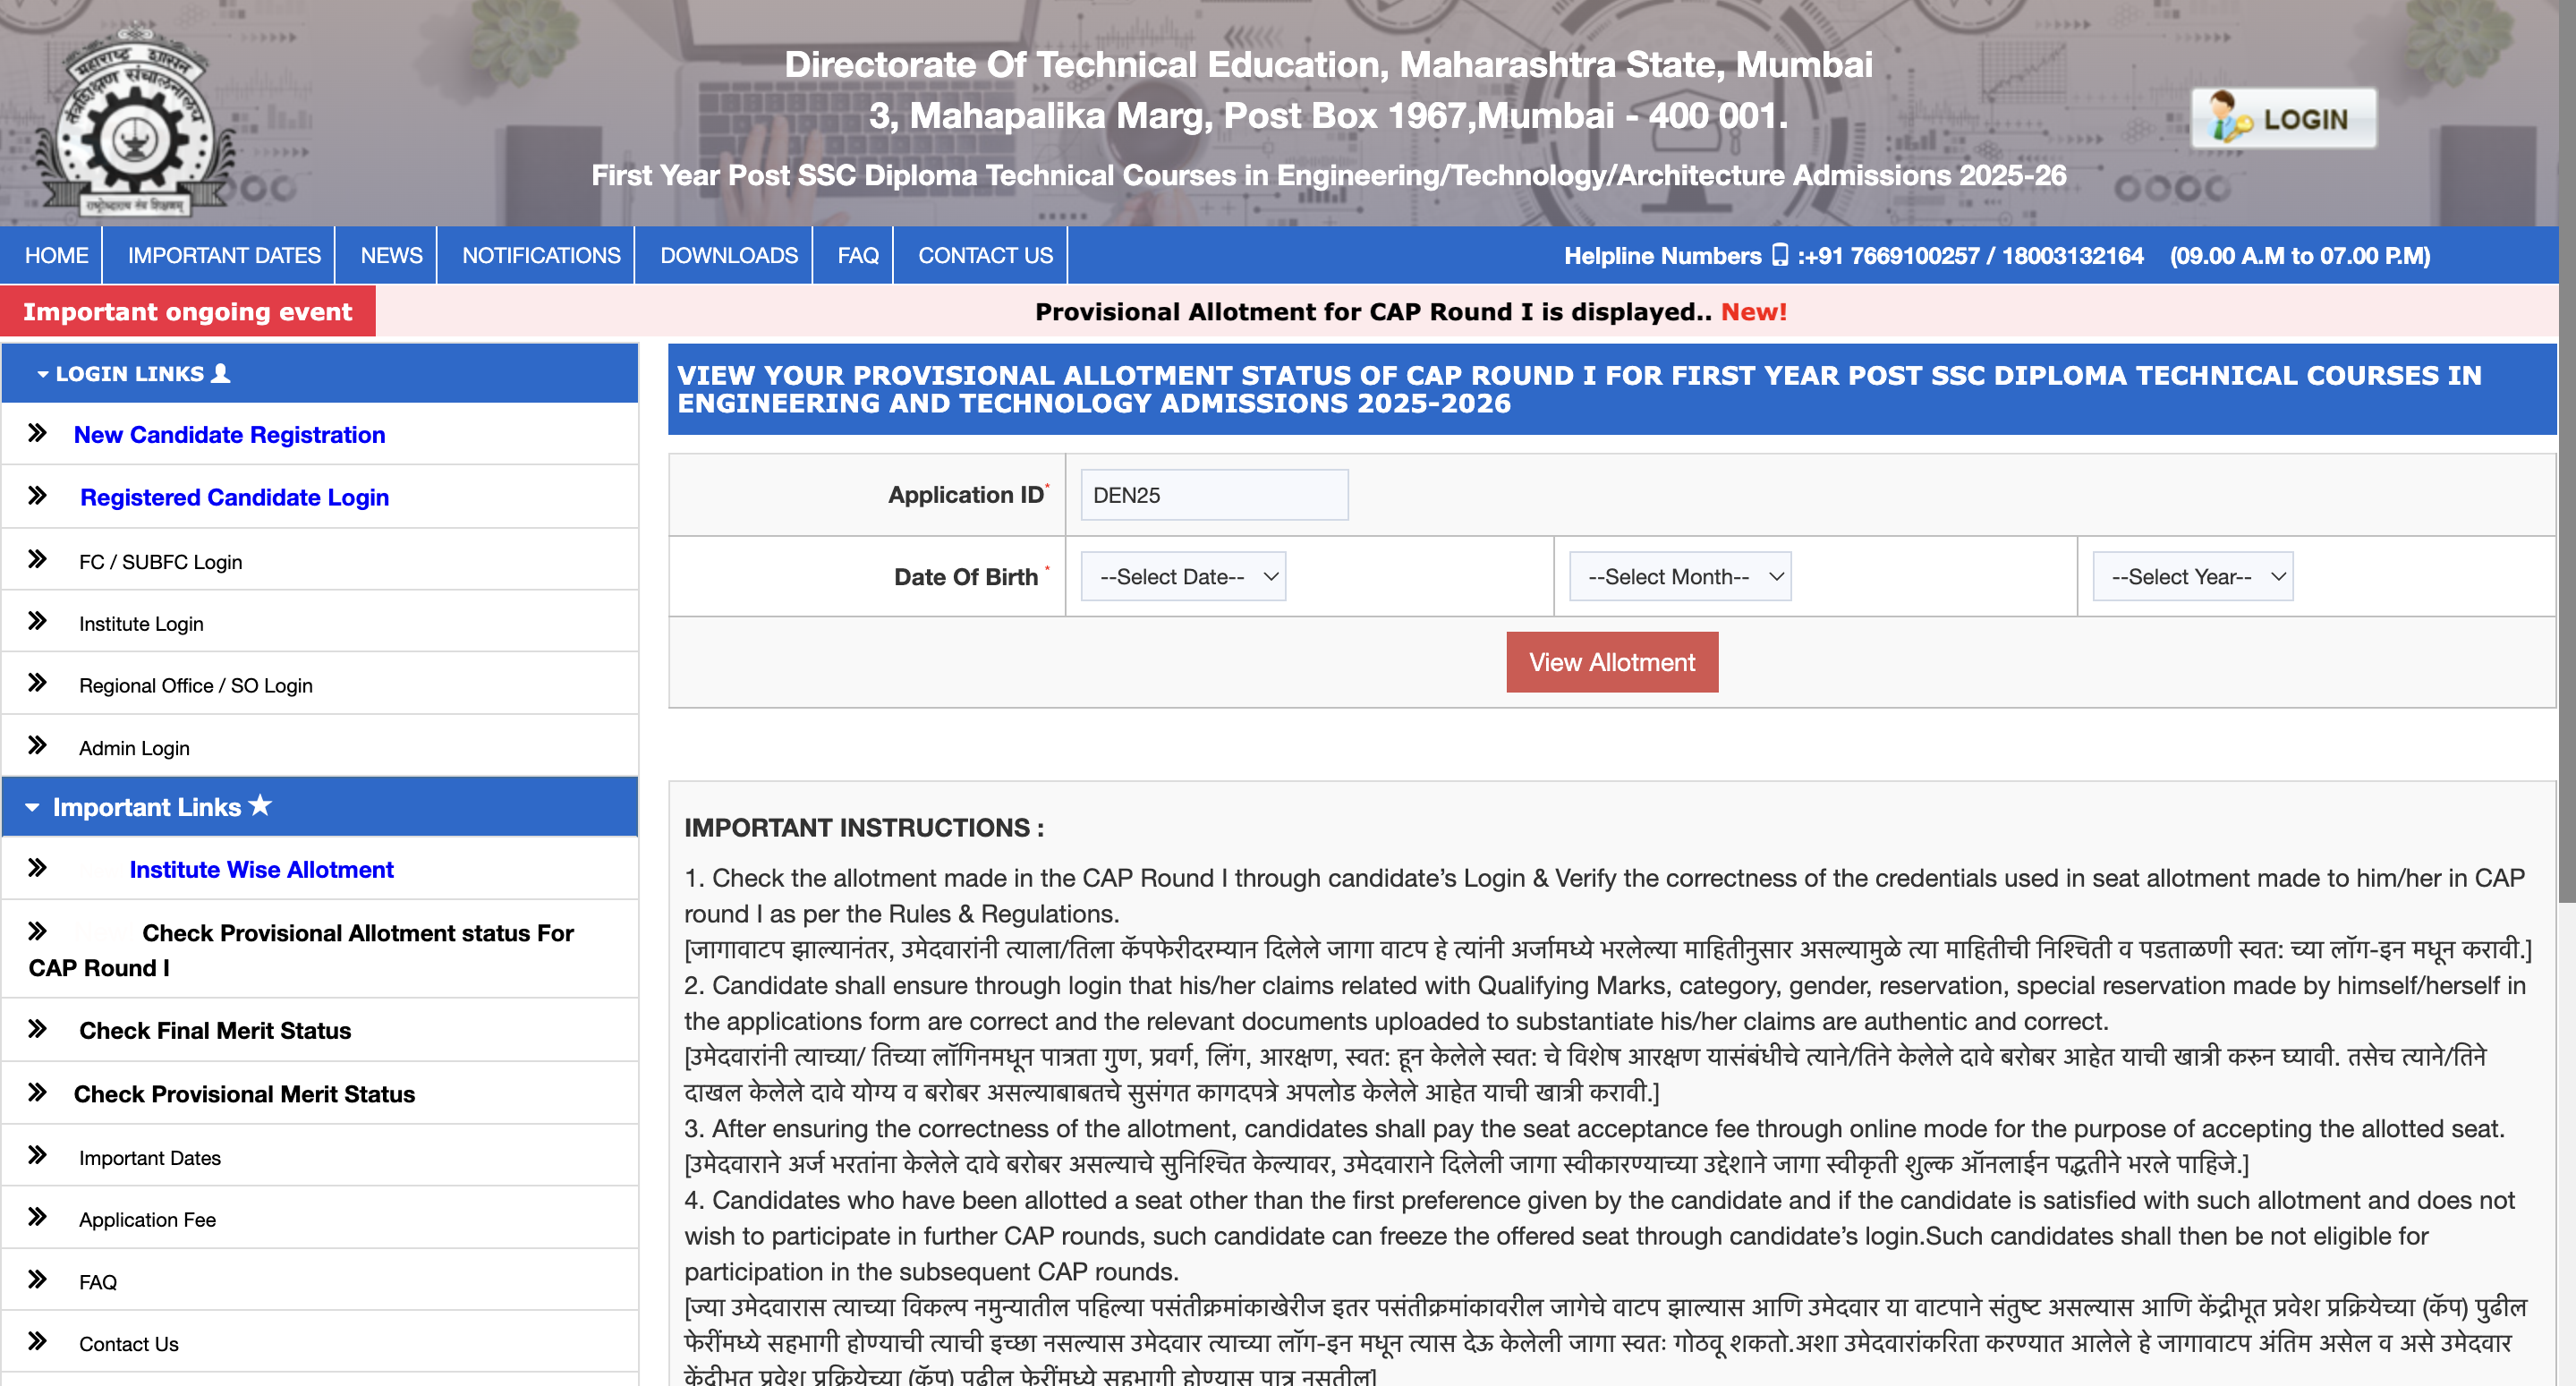The width and height of the screenshot is (2576, 1386).
Task: Click chevron icon before Regional Office / SO Login
Action: (x=38, y=683)
